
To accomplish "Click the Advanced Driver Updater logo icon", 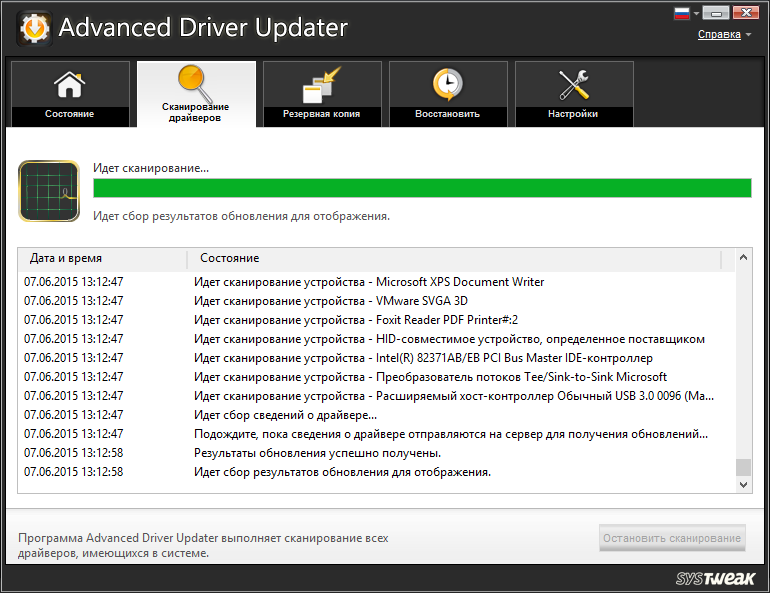I will tap(34, 28).
